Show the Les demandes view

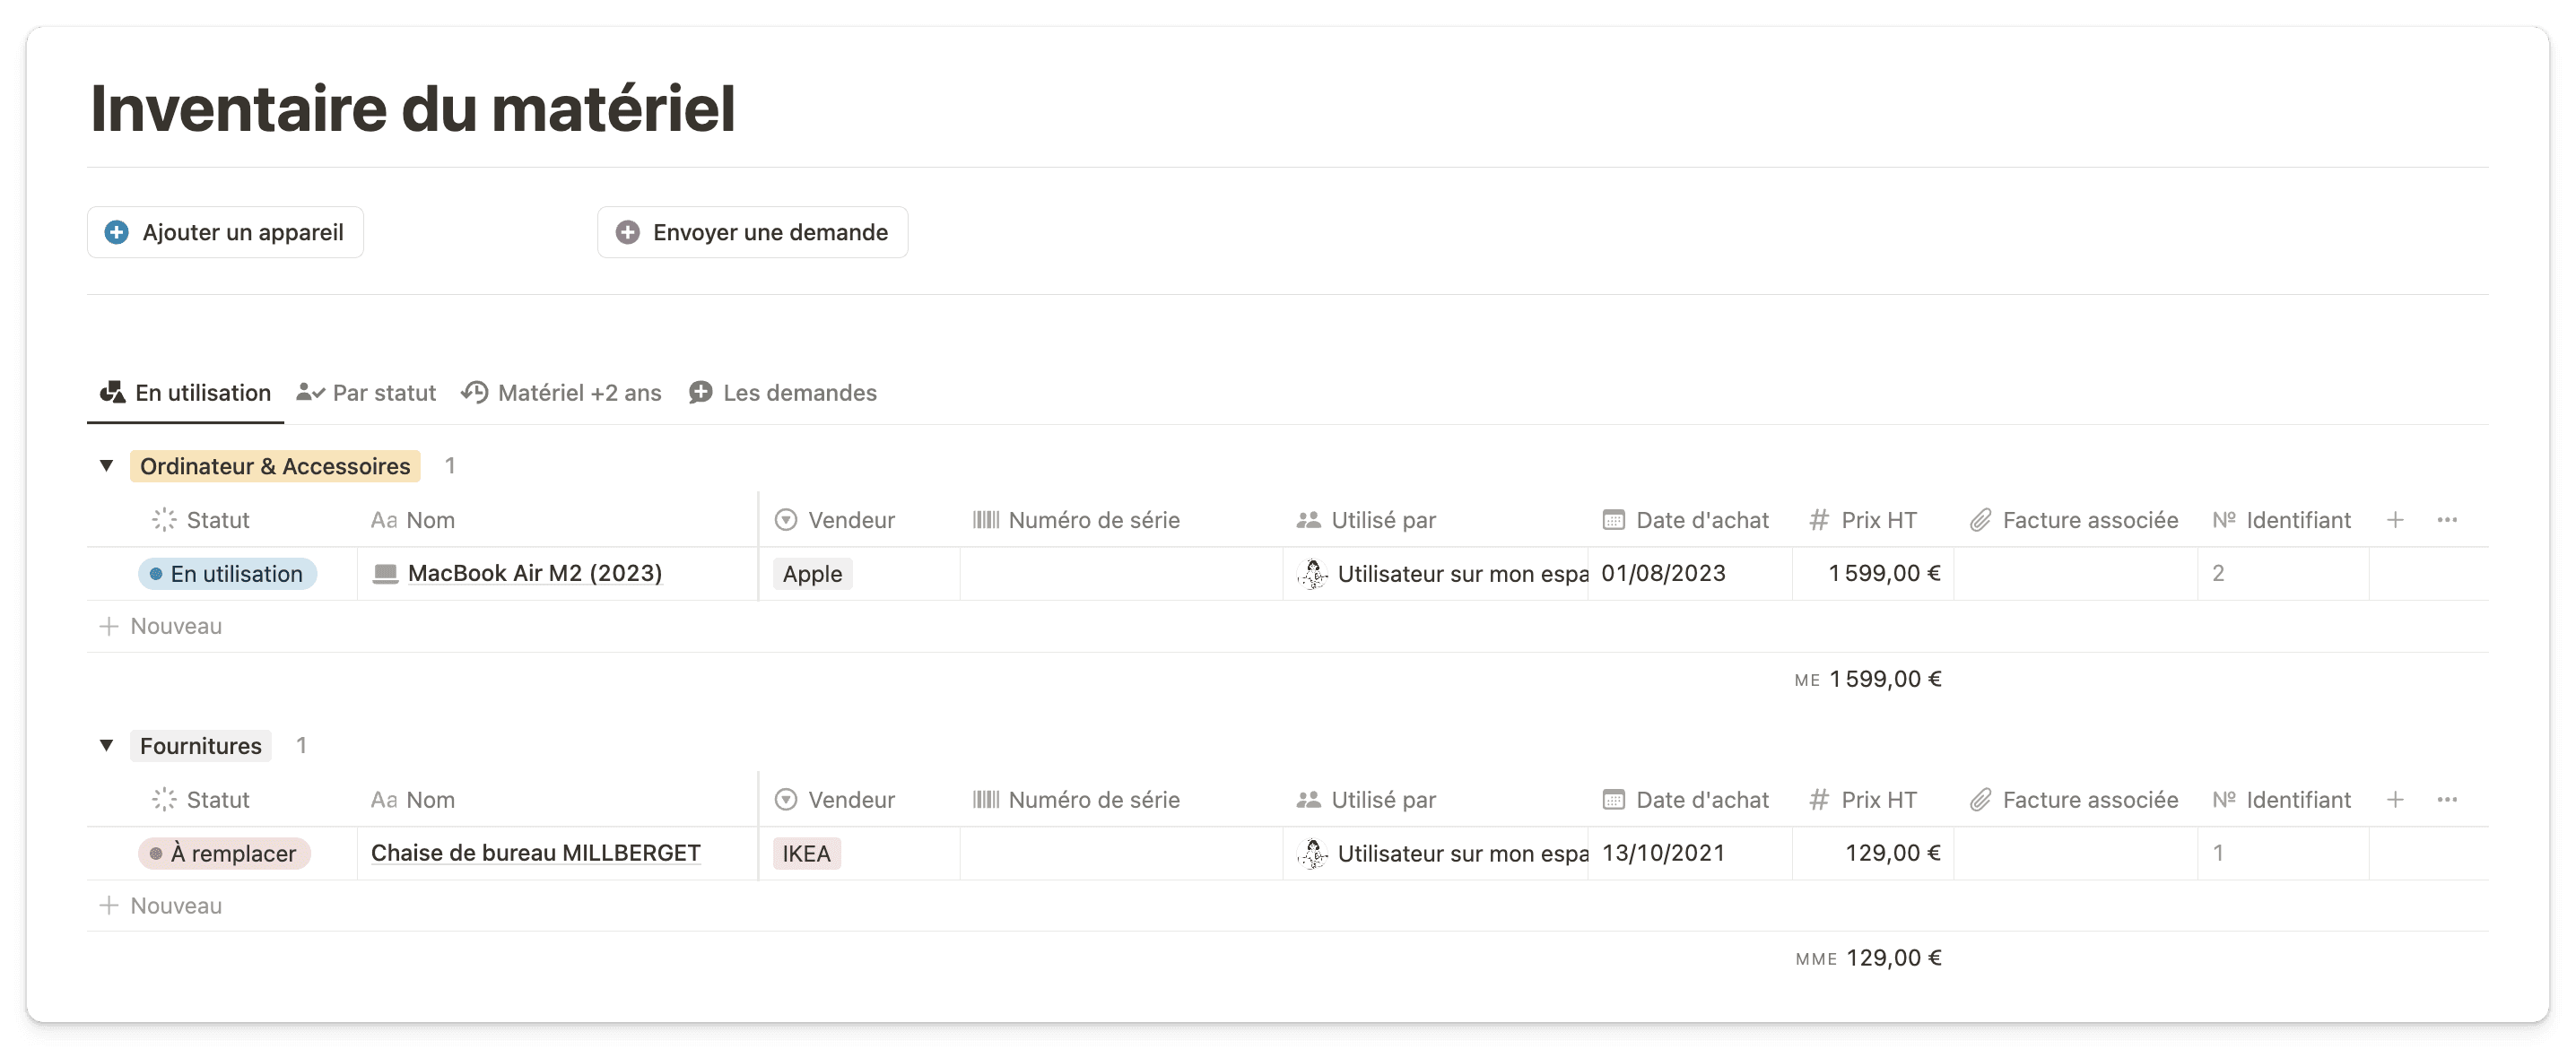[x=782, y=392]
